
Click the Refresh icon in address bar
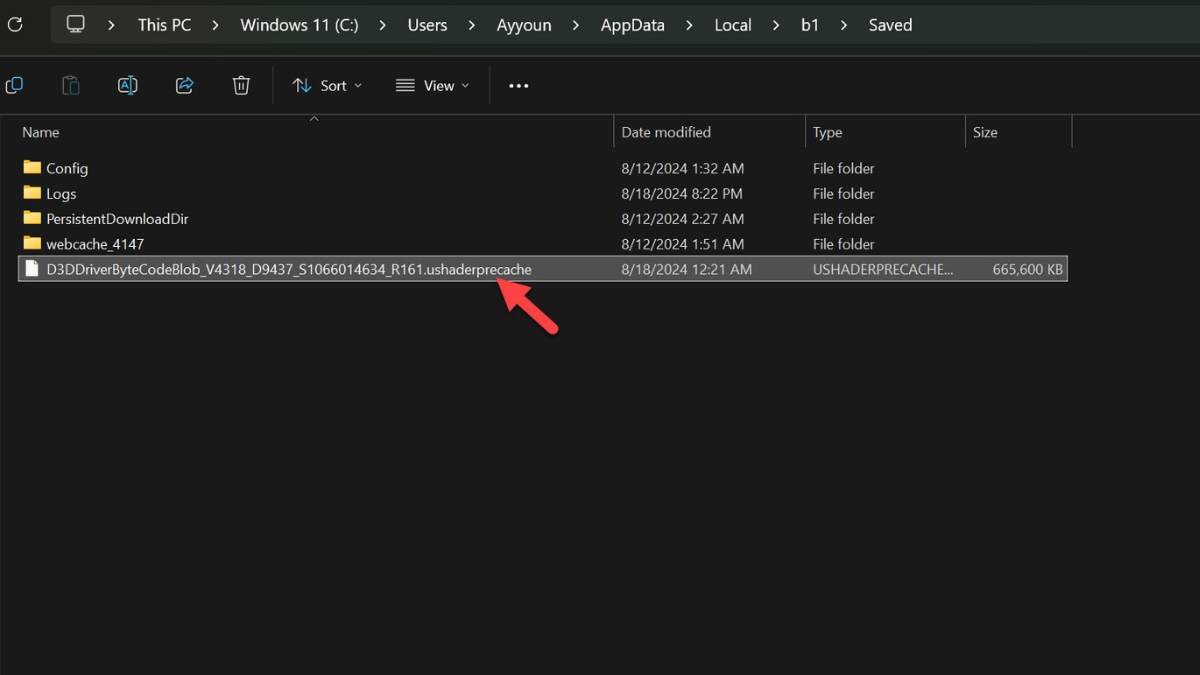(x=14, y=25)
